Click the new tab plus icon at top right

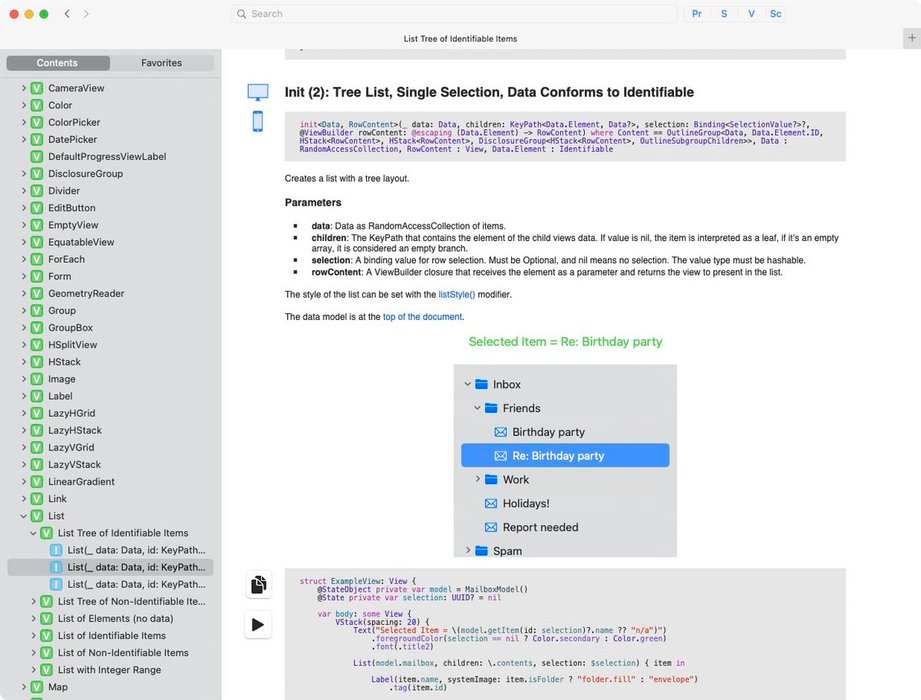click(x=912, y=36)
